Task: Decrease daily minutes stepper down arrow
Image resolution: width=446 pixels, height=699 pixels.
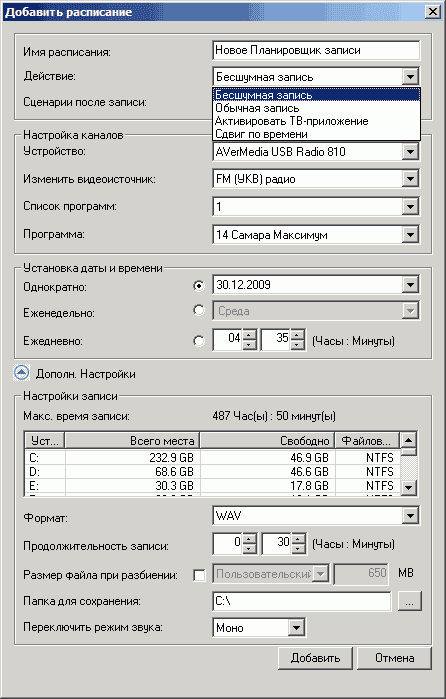Action: (x=298, y=345)
